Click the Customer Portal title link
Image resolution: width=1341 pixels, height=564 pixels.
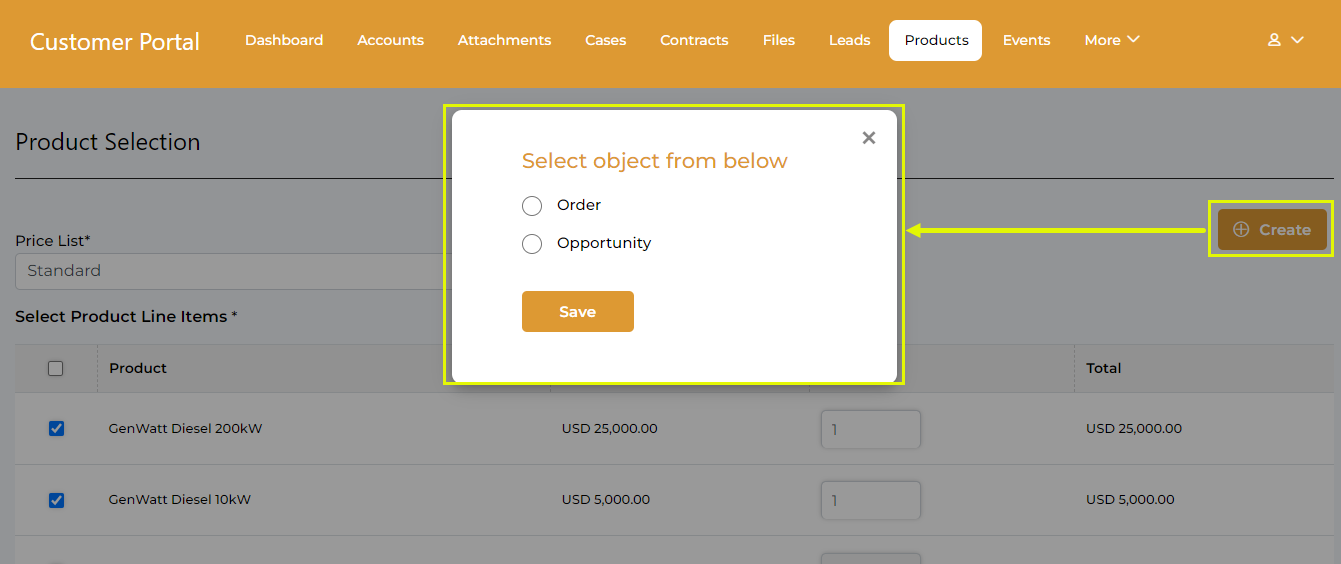point(115,42)
